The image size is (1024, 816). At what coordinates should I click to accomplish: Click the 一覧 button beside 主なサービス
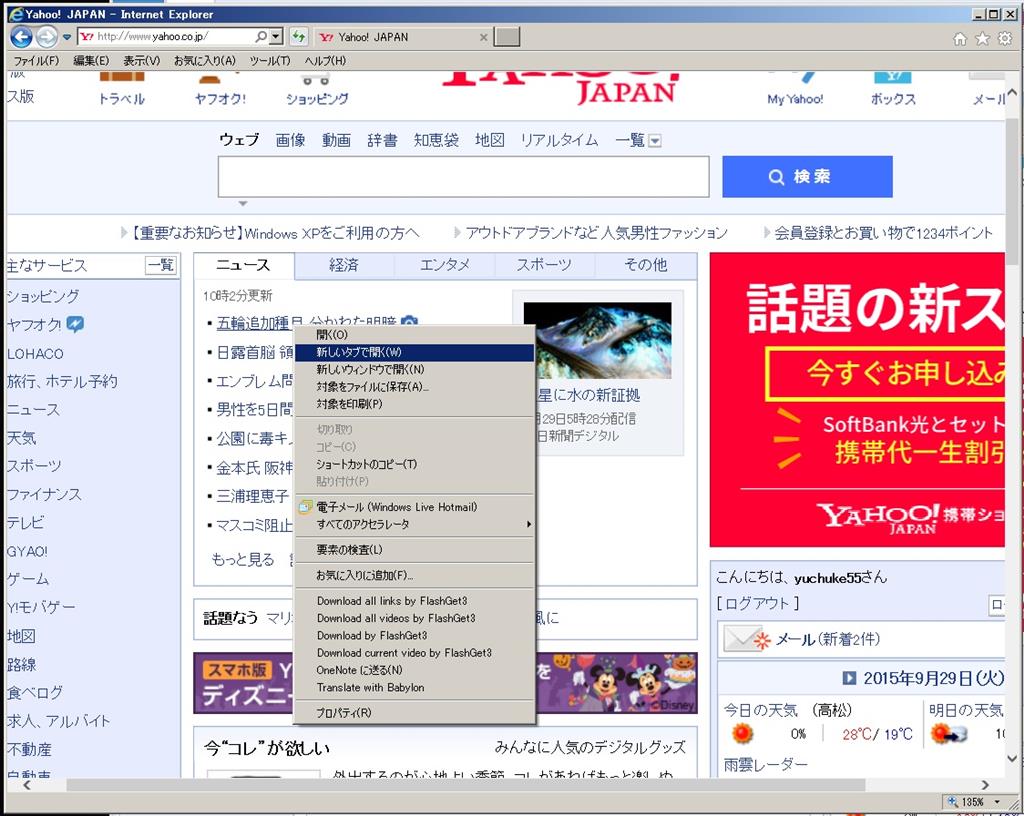161,265
